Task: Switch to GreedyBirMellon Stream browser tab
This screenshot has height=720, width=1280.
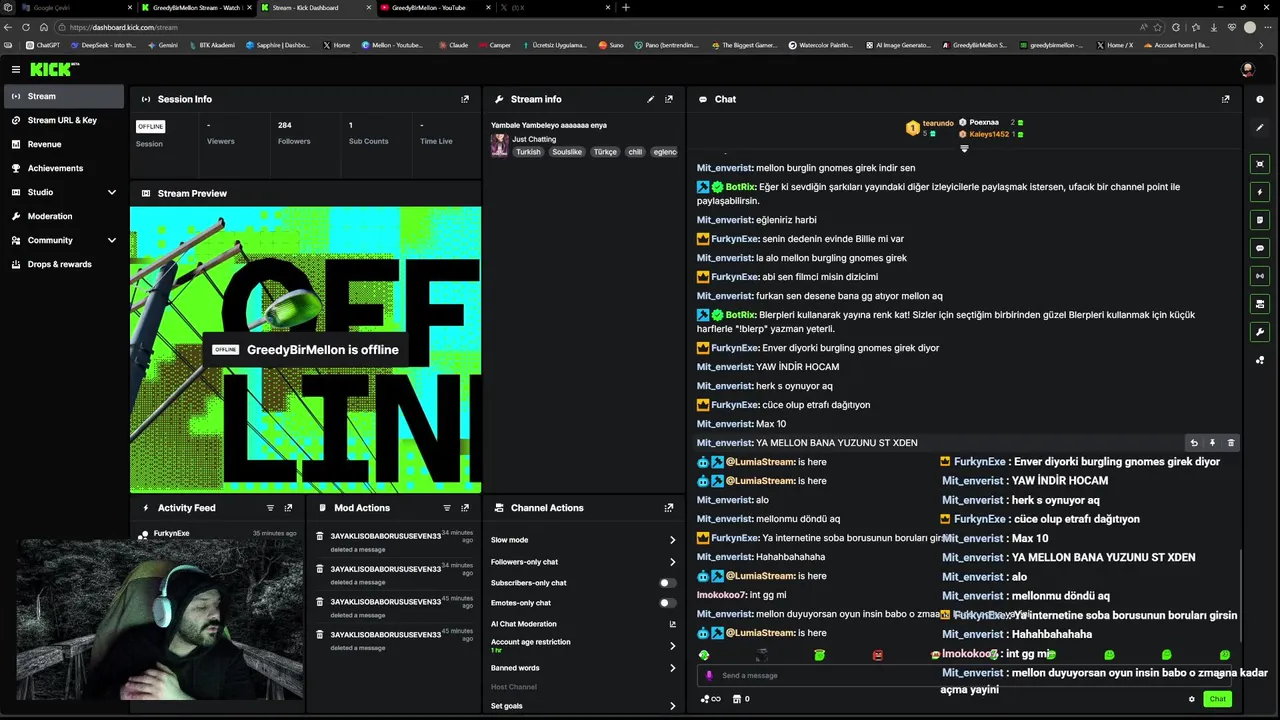Action: (x=195, y=7)
